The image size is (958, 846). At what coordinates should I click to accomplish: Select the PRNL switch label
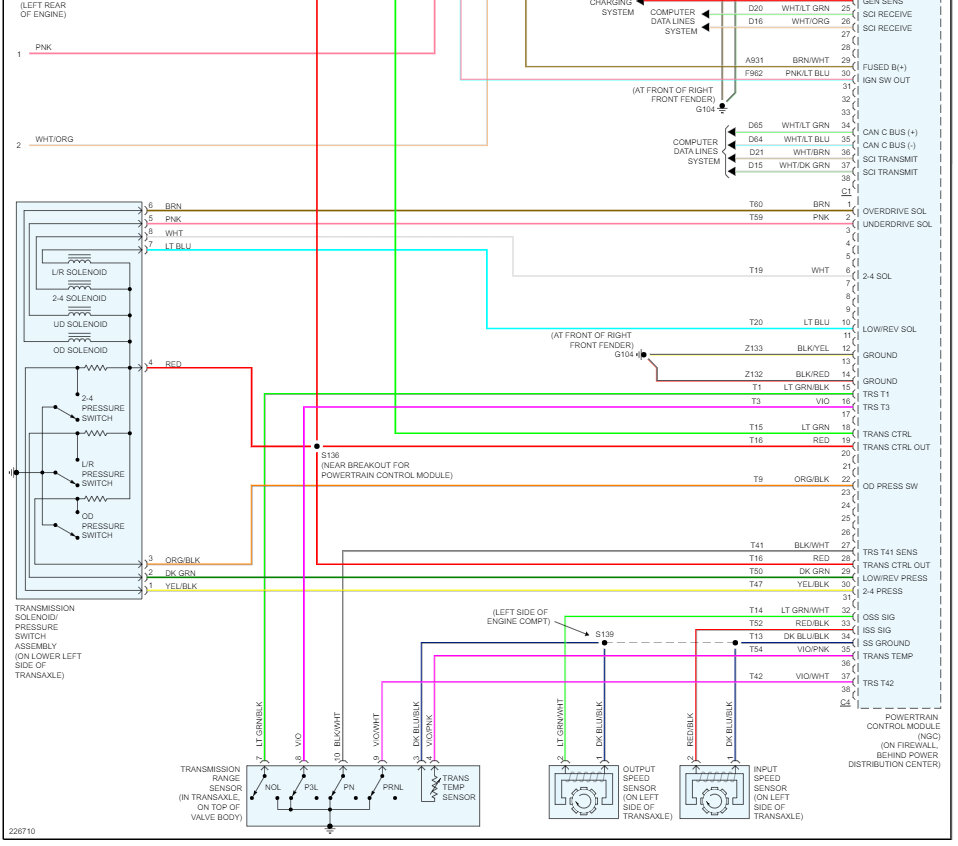tap(393, 787)
